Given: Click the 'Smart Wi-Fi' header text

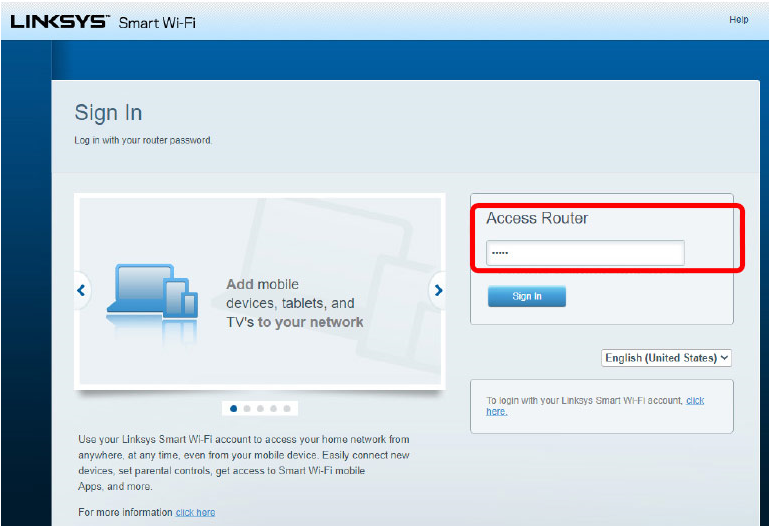Looking at the screenshot, I should 157,23.
